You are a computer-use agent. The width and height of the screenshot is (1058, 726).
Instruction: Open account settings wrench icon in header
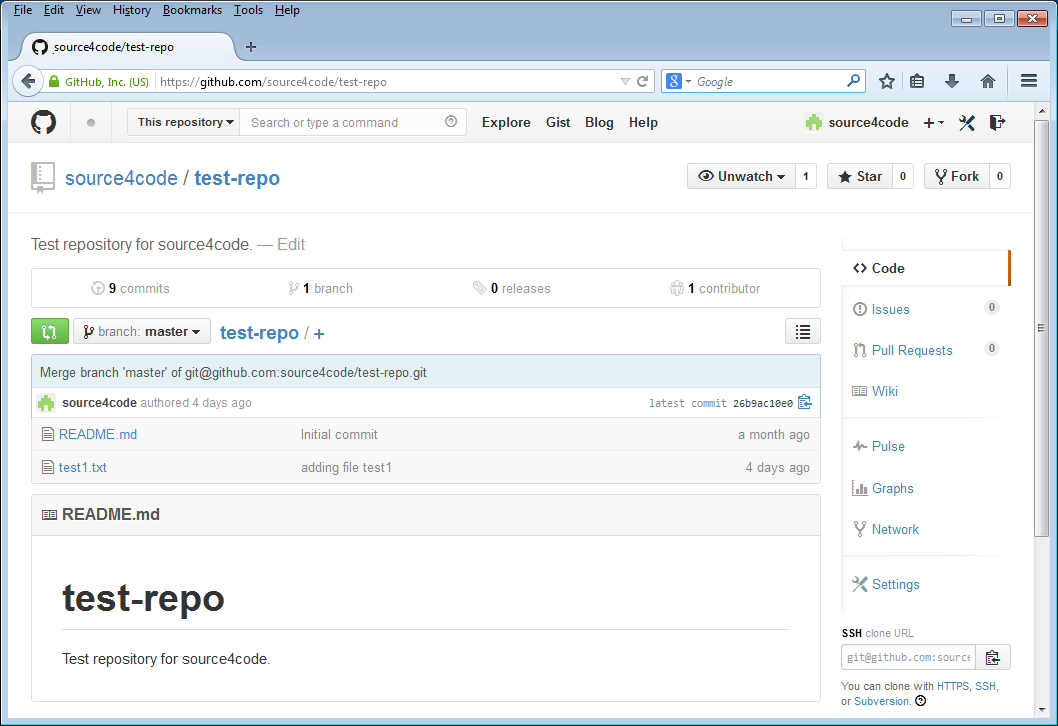(966, 123)
